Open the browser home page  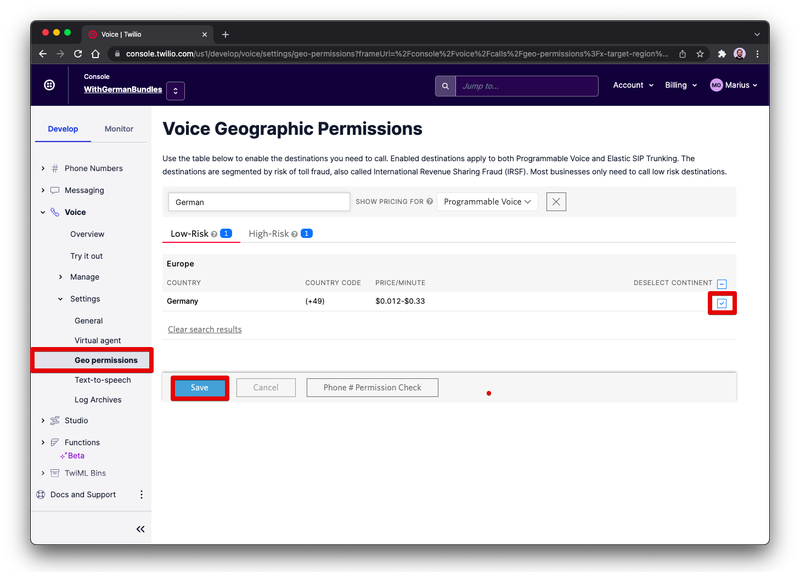(x=95, y=54)
